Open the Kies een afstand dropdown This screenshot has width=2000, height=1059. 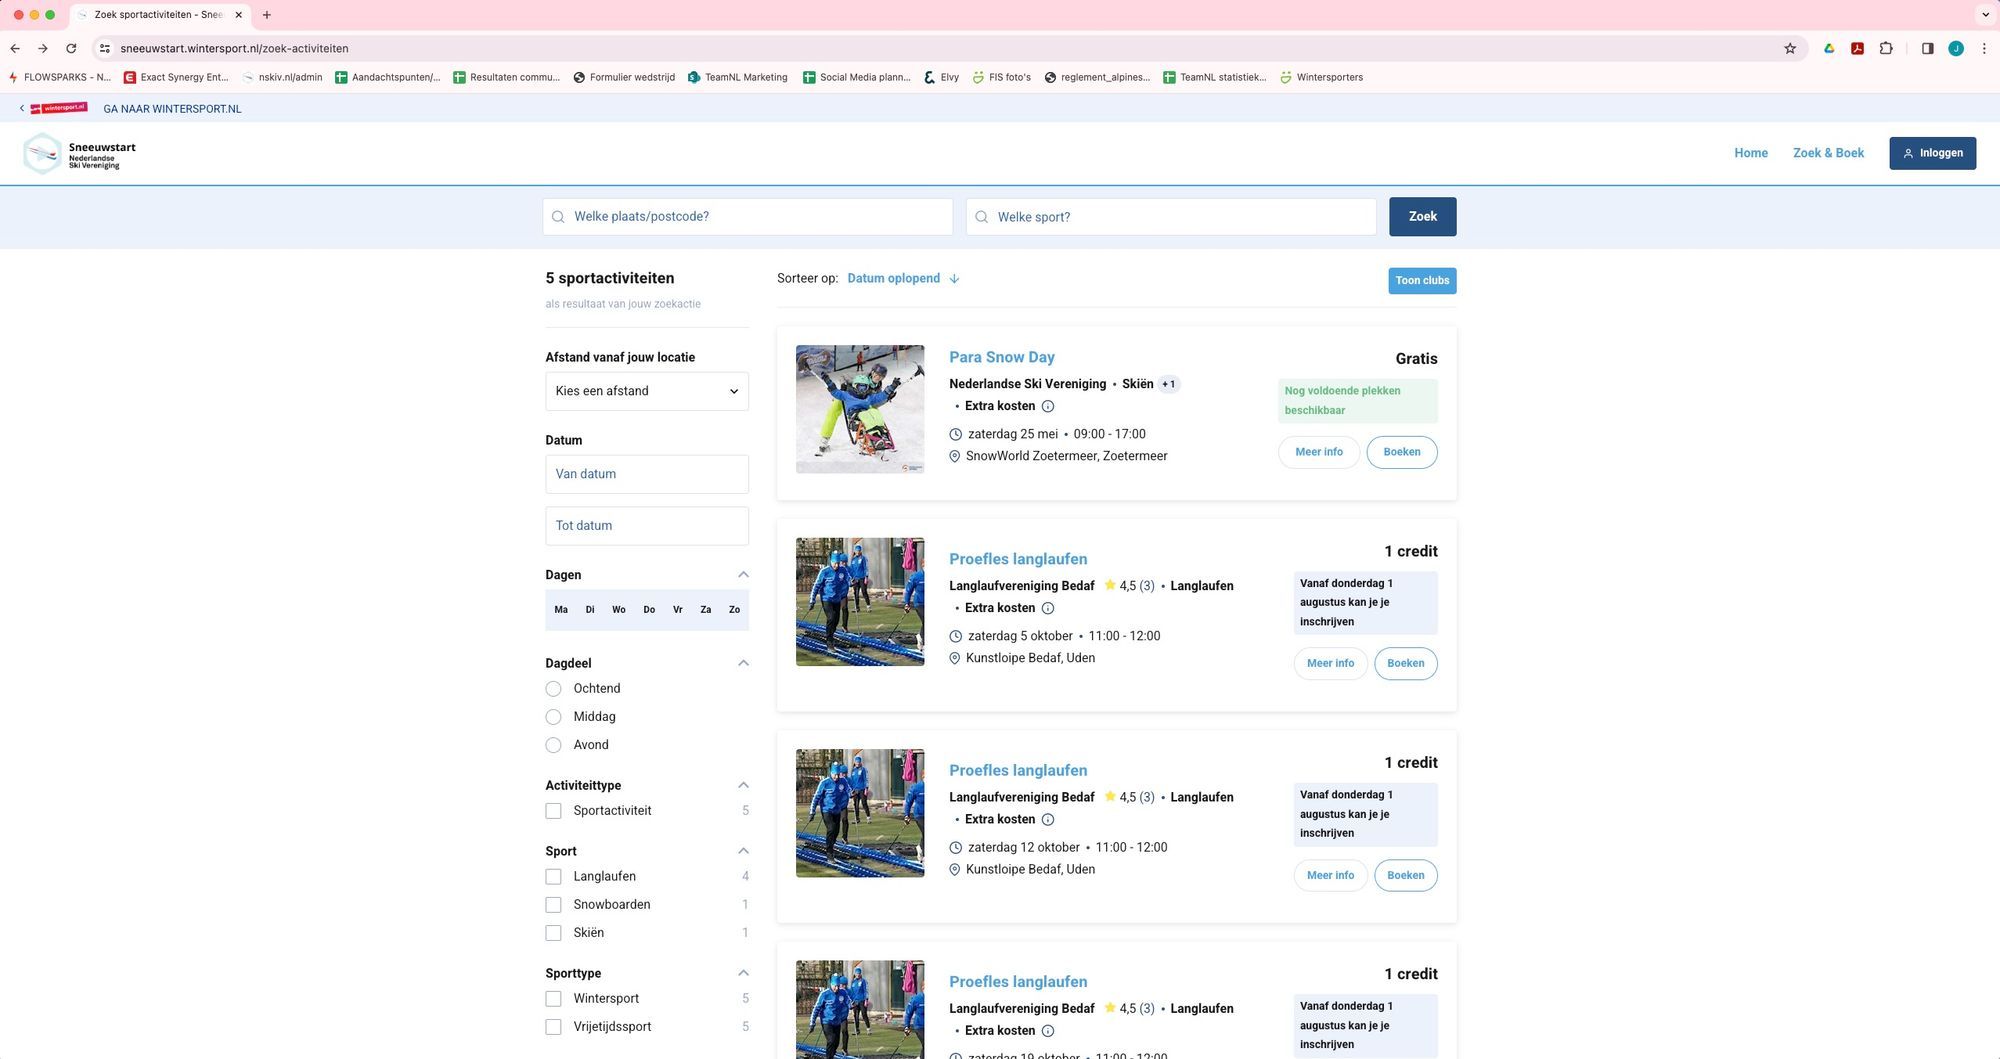tap(647, 391)
